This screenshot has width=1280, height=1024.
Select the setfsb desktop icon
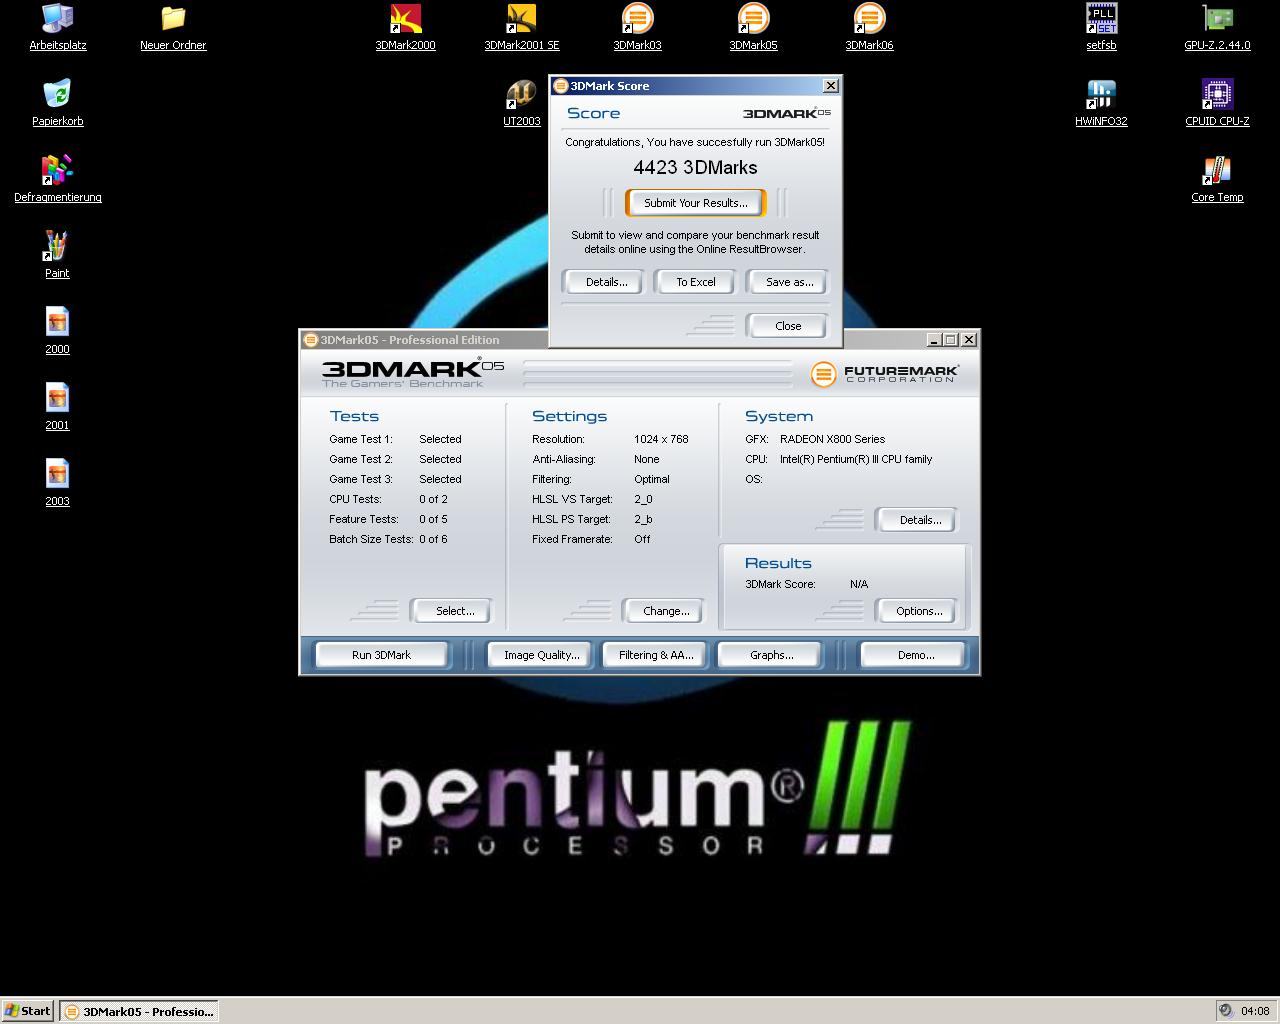coord(1101,27)
